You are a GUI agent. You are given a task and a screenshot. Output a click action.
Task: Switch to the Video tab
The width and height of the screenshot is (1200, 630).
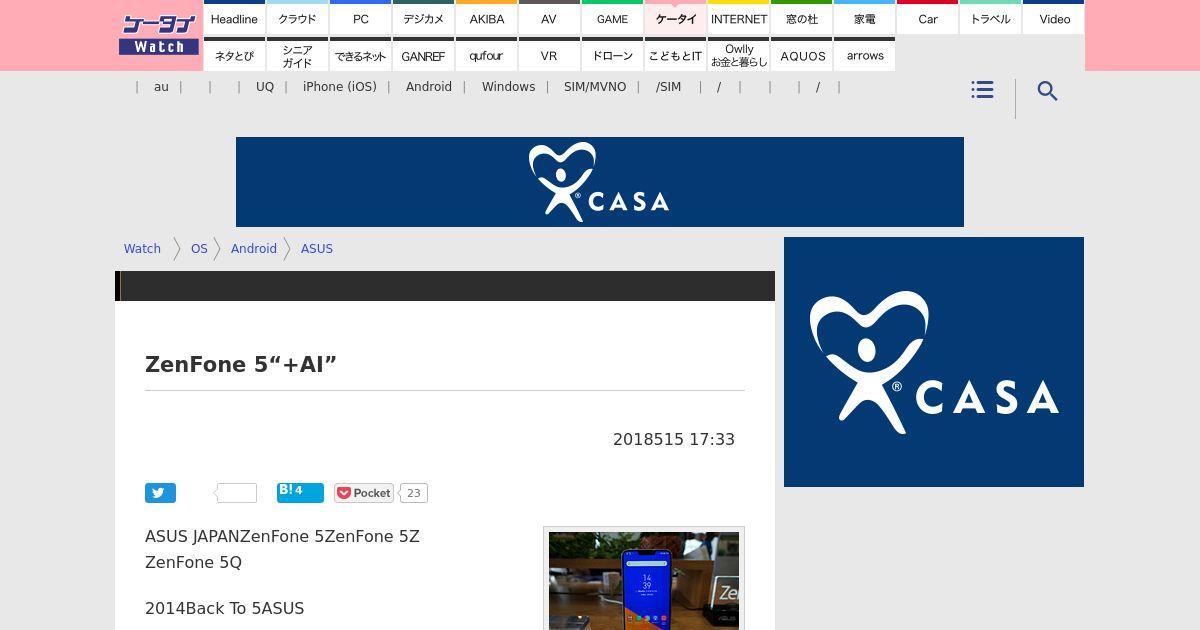tap(1054, 19)
